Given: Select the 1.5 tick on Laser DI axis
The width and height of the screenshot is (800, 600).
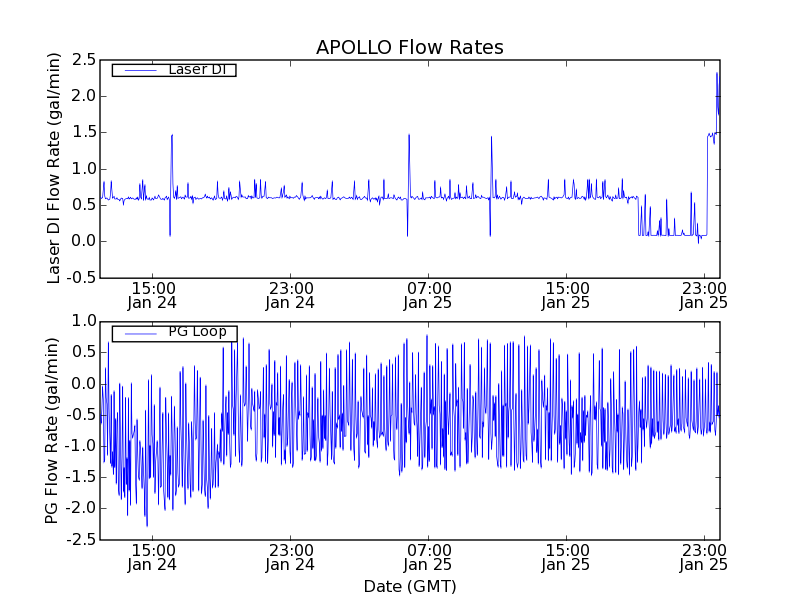Looking at the screenshot, I should 84,133.
